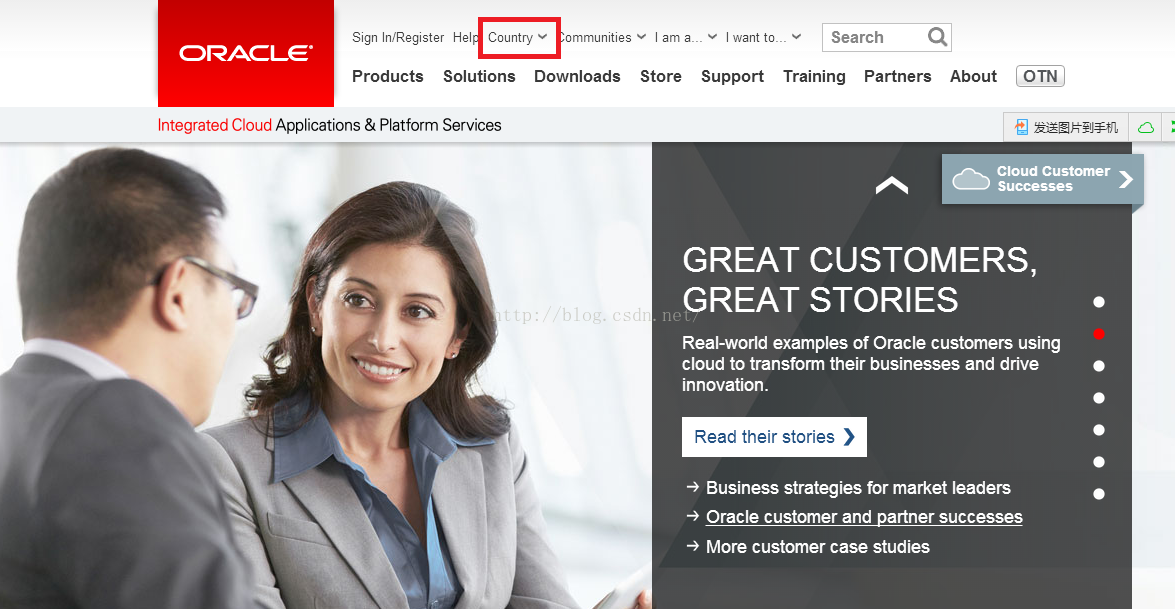Viewport: 1175px width, 609px height.
Task: Go to the Solutions menu
Action: pos(479,76)
